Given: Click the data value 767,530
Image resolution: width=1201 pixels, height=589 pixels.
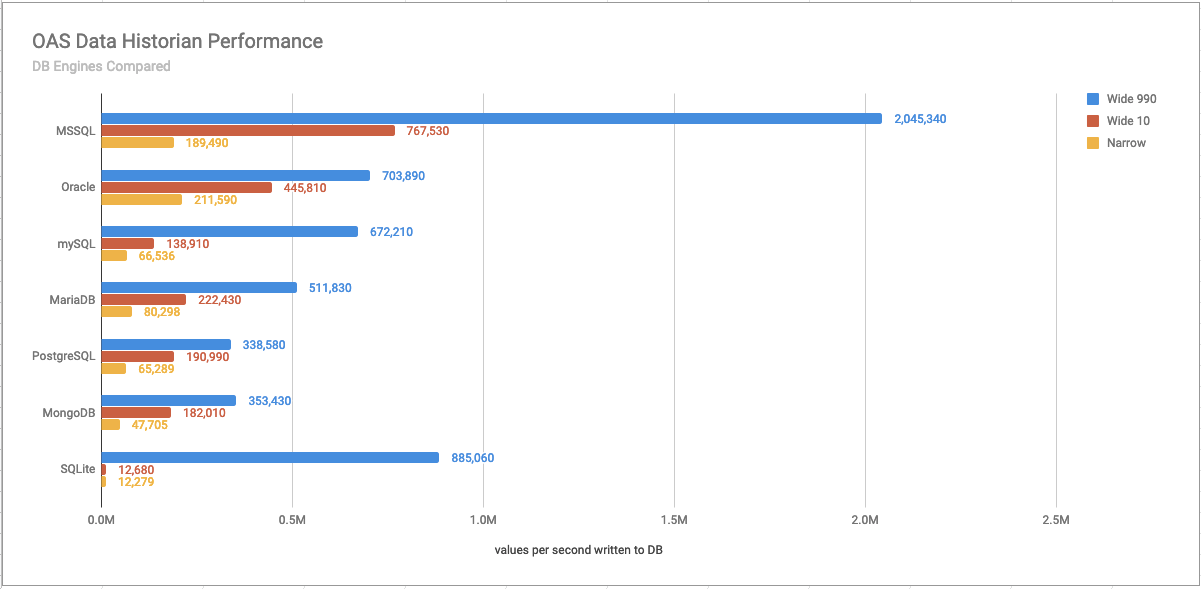Looking at the screenshot, I should [429, 131].
